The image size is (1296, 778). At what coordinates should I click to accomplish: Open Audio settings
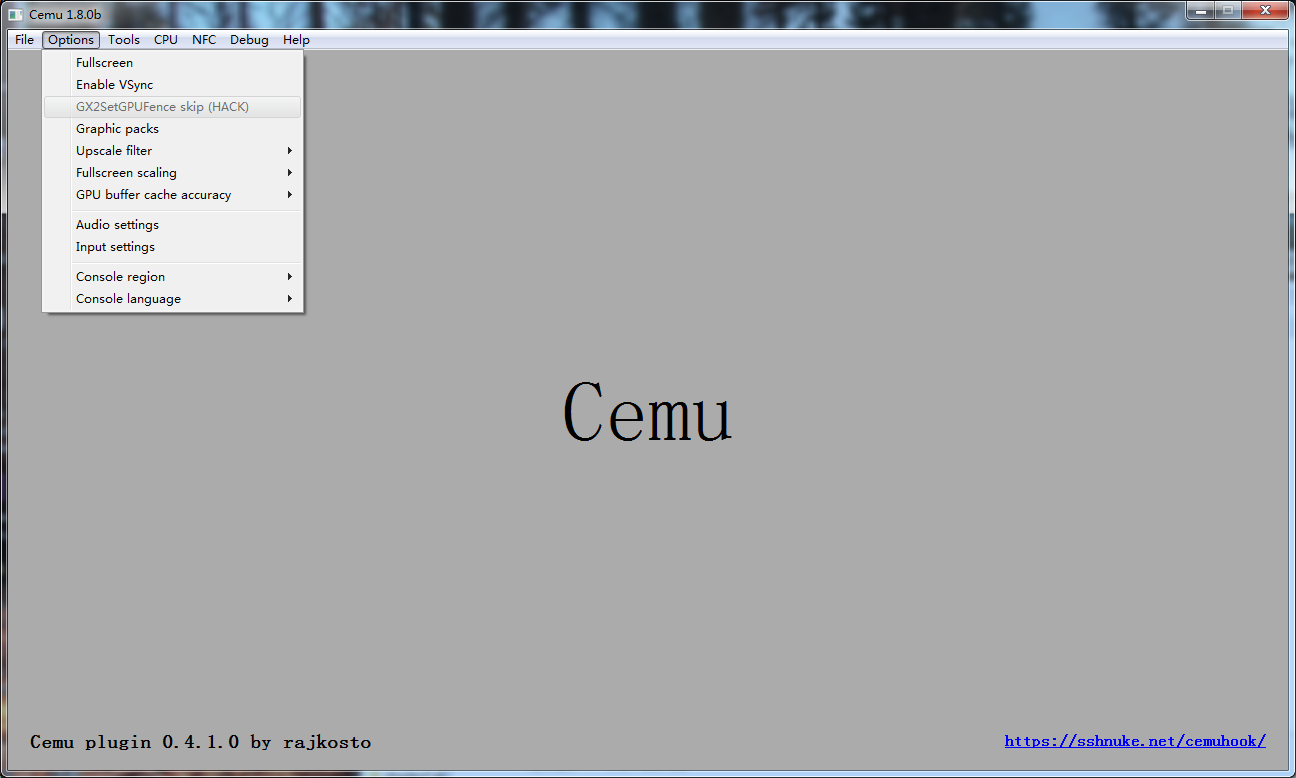(172, 225)
